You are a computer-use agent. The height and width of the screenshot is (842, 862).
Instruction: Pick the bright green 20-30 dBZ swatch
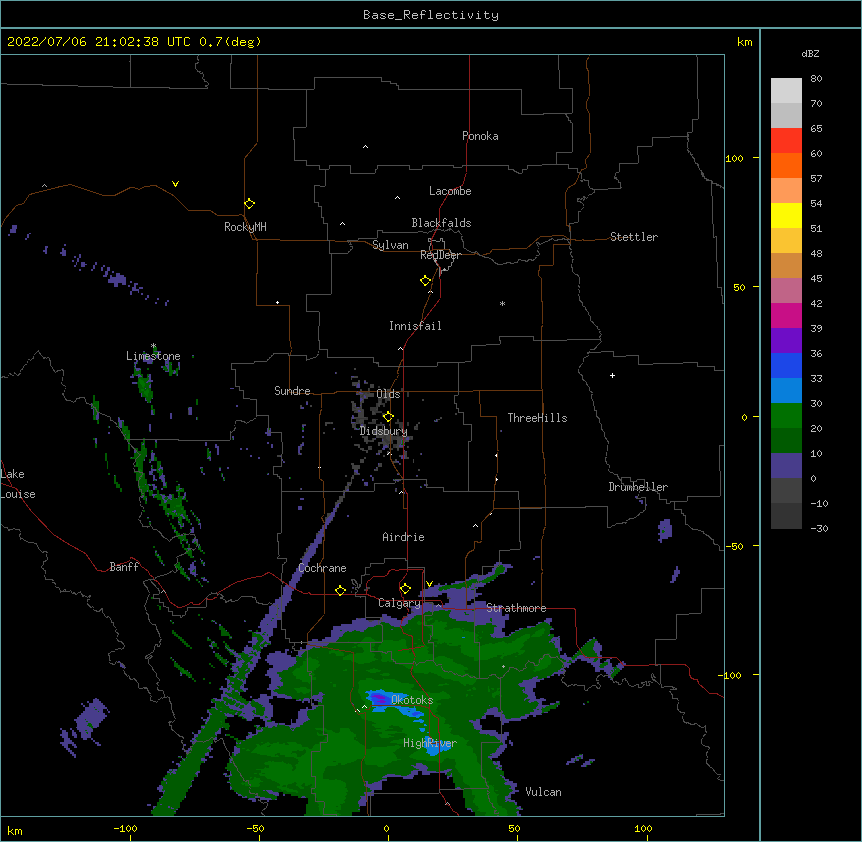click(786, 416)
